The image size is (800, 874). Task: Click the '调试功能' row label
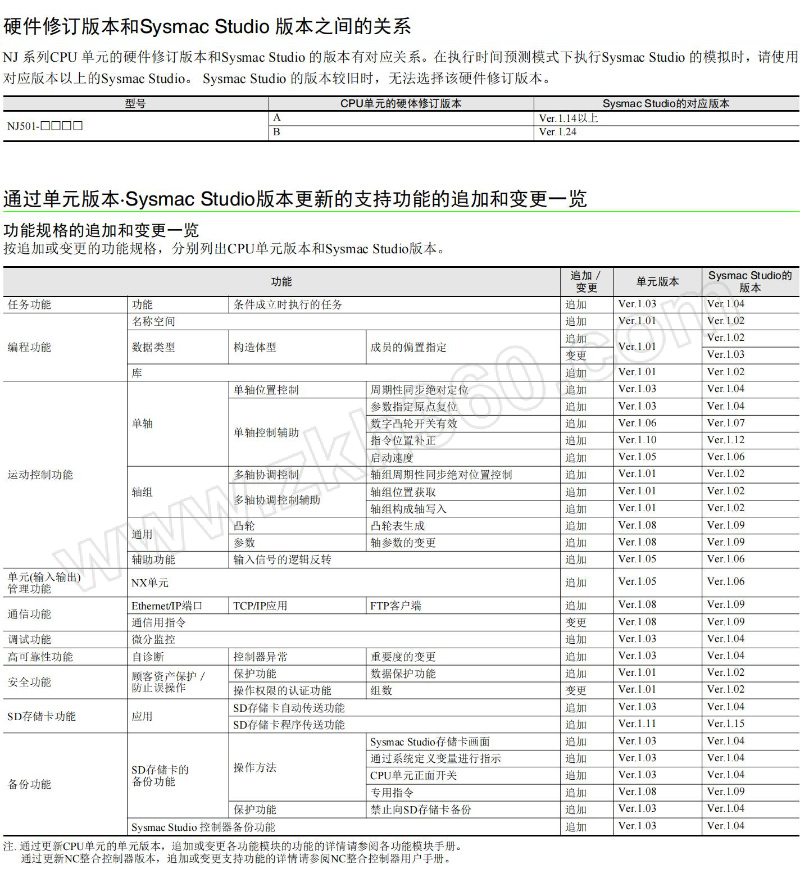[30, 639]
